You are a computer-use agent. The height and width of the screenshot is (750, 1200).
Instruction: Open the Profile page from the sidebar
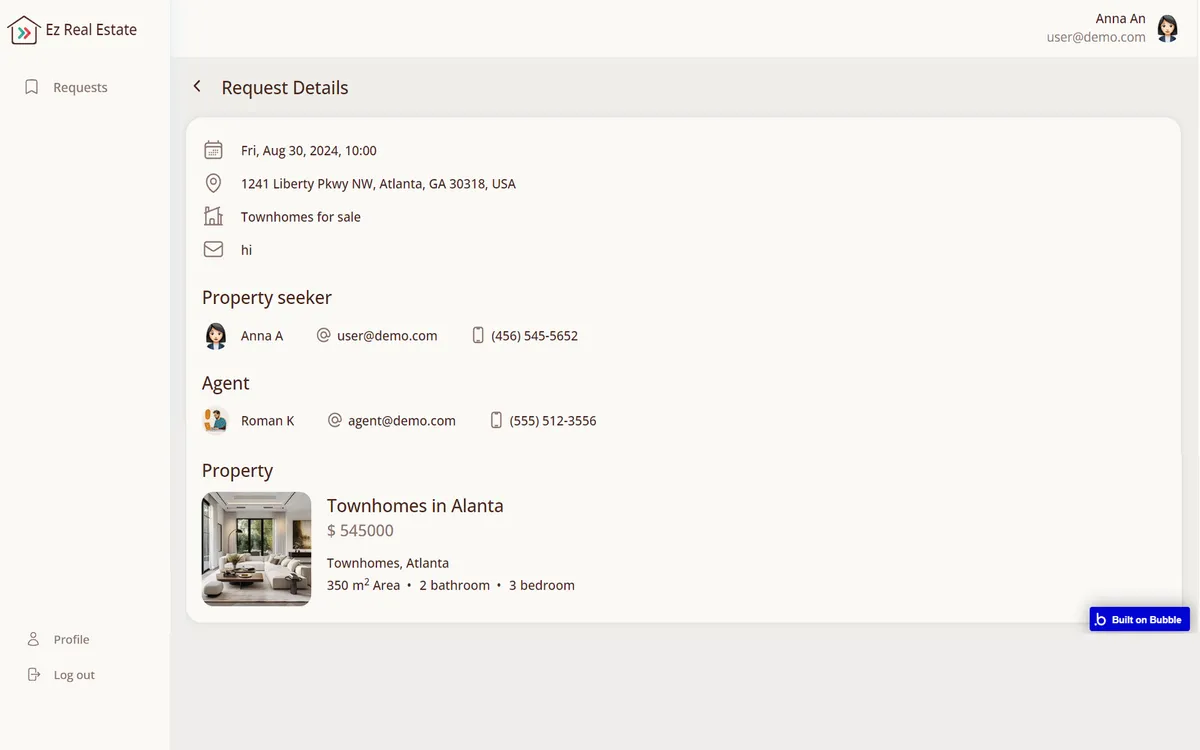tap(71, 639)
